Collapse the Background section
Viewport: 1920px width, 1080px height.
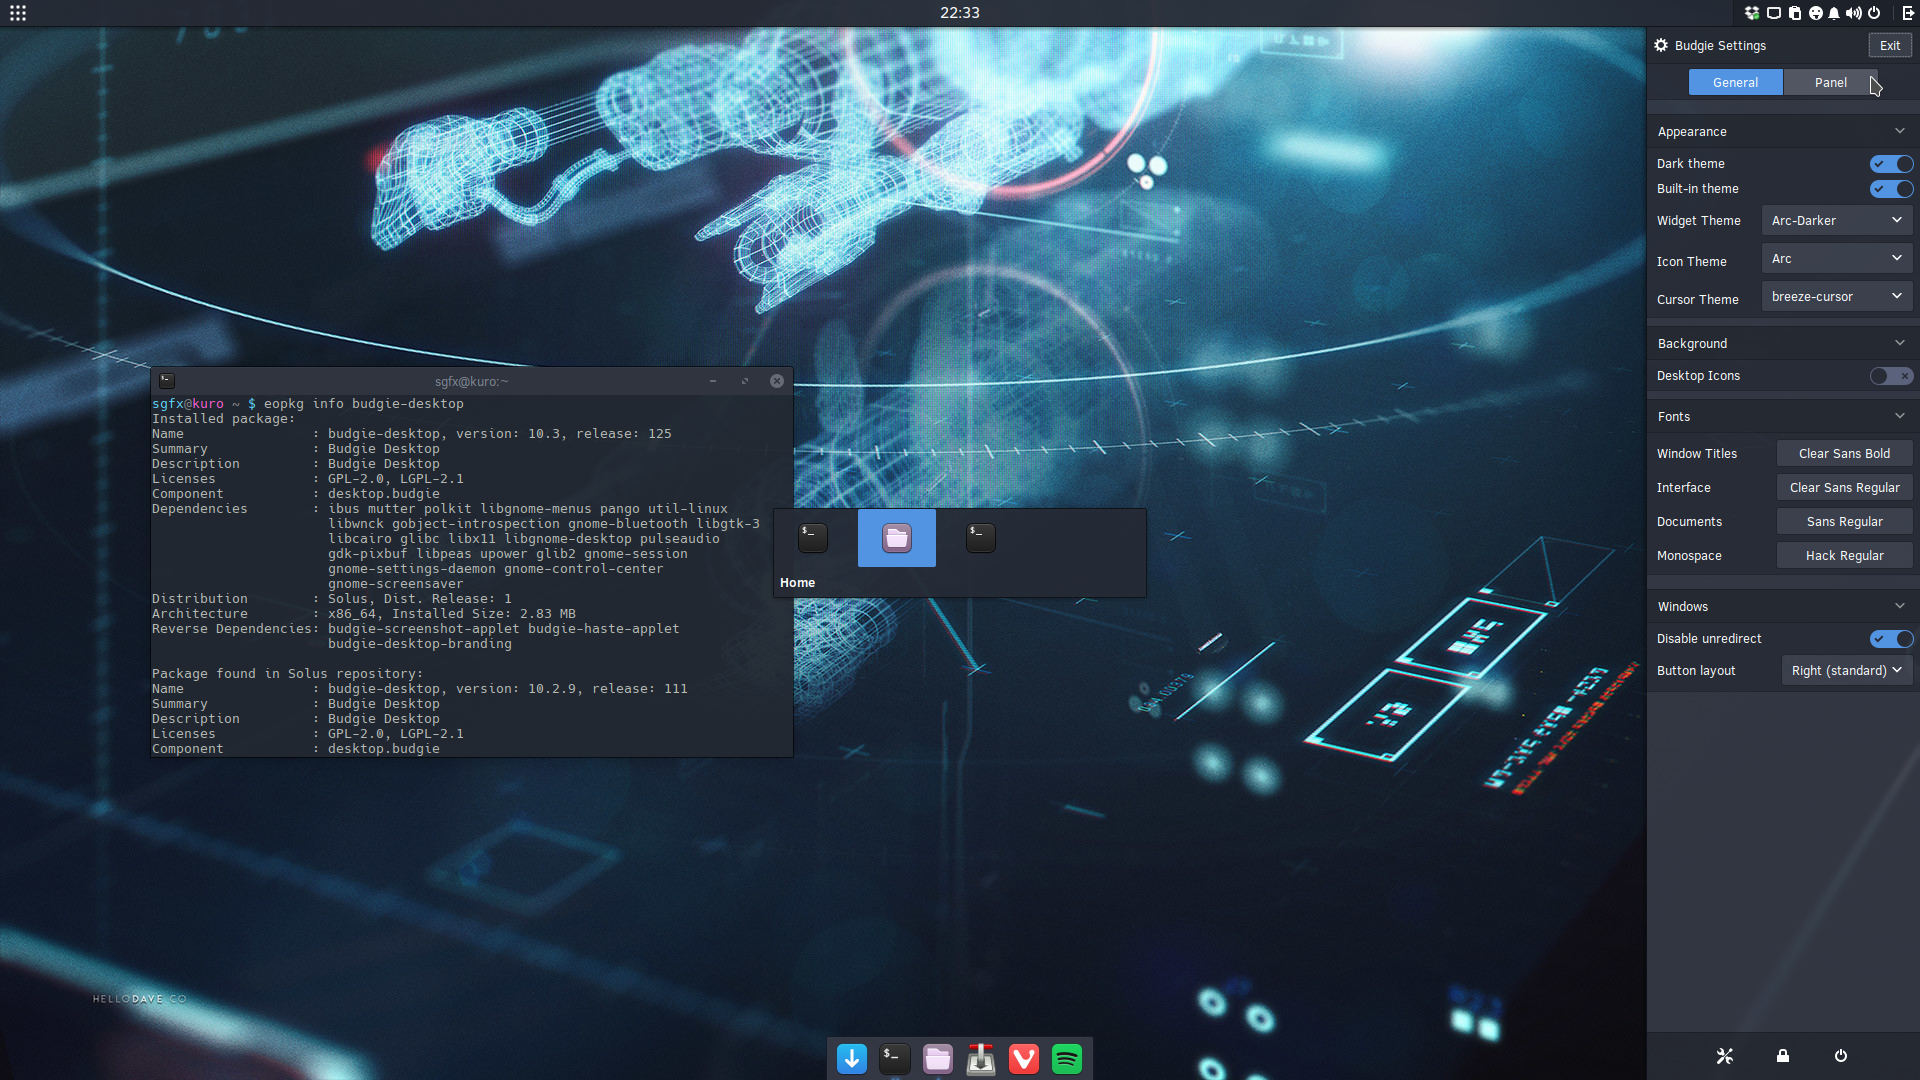coord(1899,343)
